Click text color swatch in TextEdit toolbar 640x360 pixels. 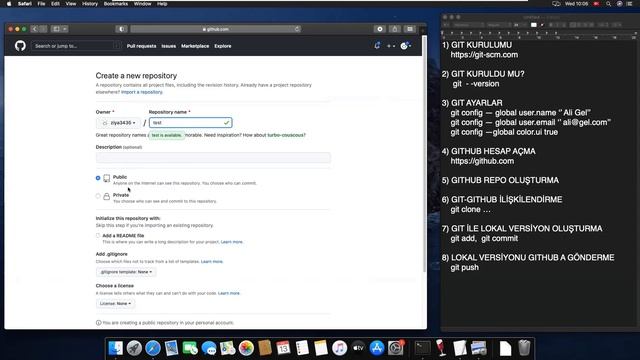coord(533,25)
